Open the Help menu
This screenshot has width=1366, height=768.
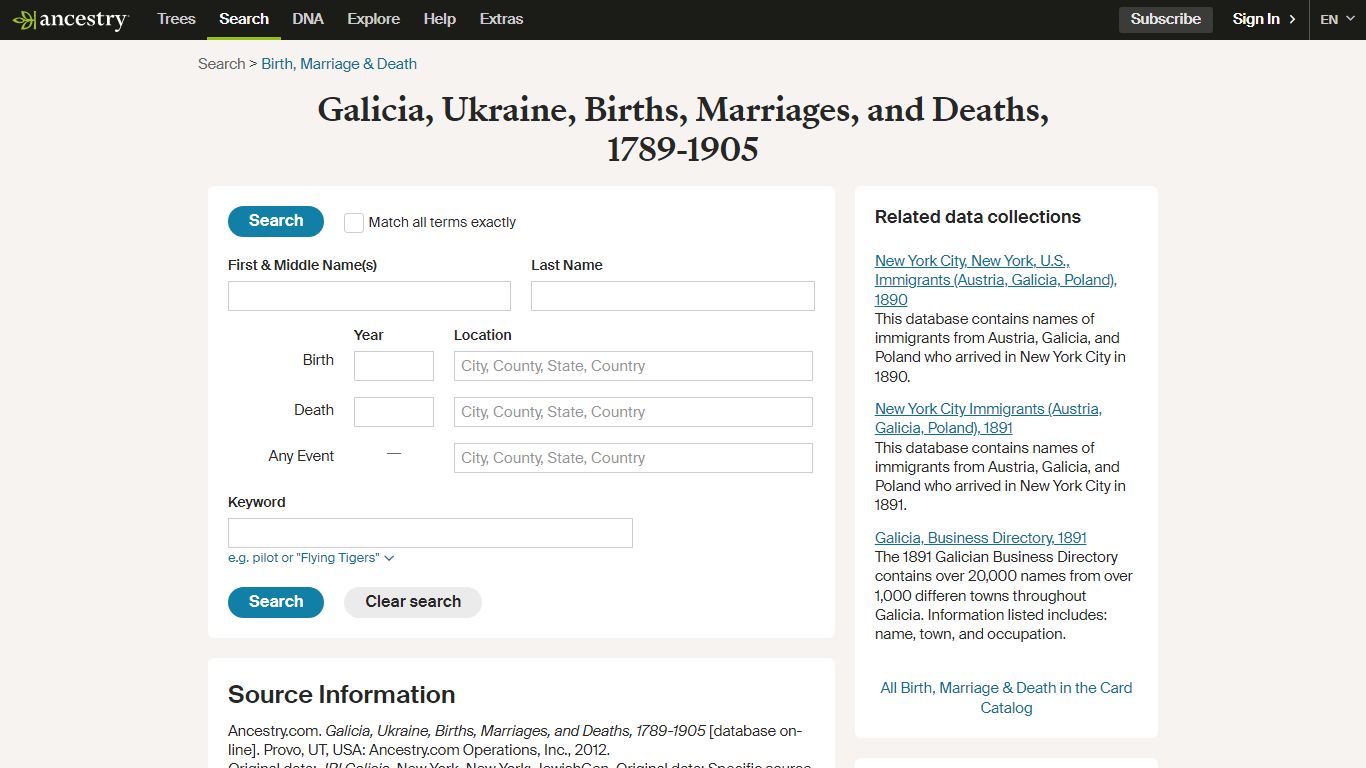(439, 19)
